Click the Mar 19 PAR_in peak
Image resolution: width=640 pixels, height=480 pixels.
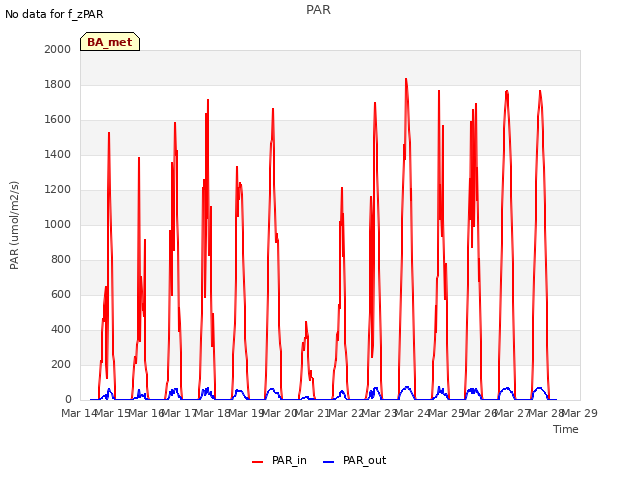click(273, 109)
